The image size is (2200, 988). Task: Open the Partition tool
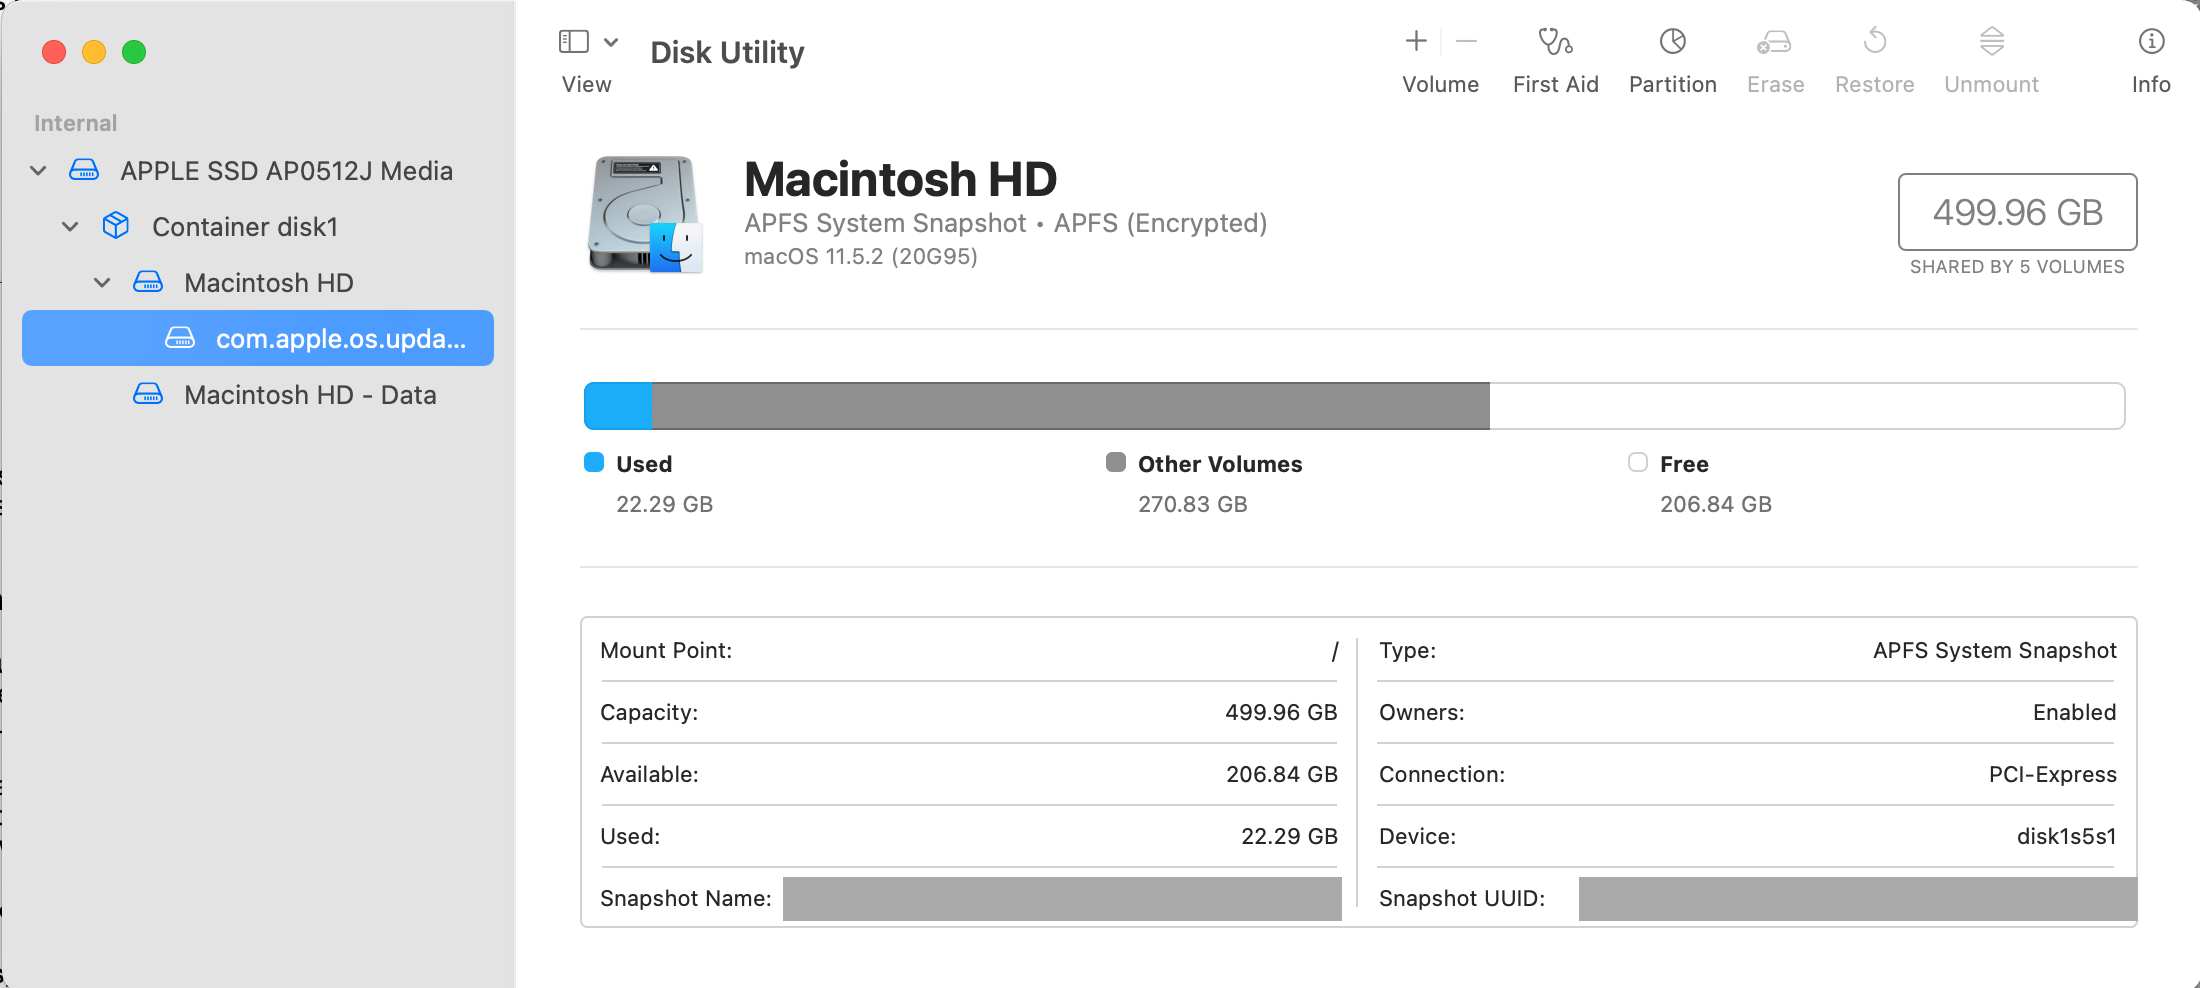[1672, 55]
